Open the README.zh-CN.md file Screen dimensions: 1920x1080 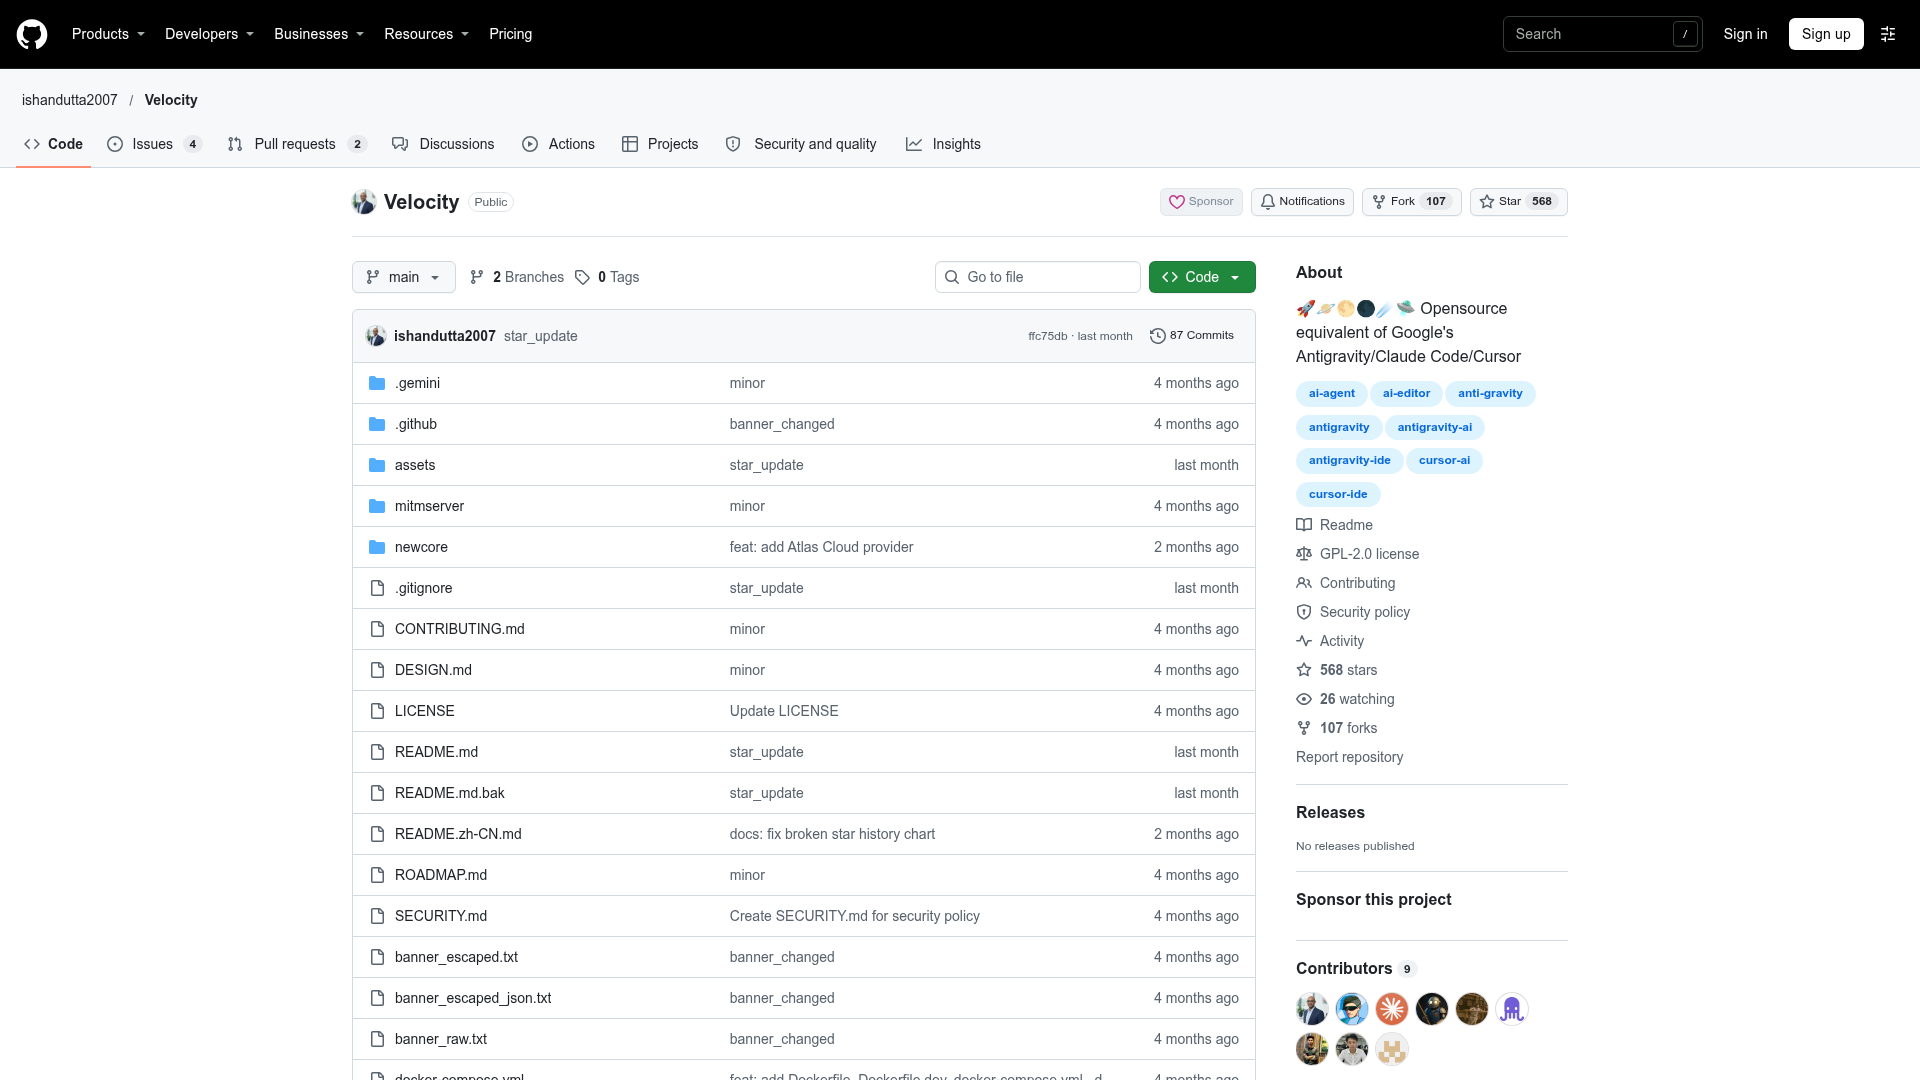click(458, 834)
